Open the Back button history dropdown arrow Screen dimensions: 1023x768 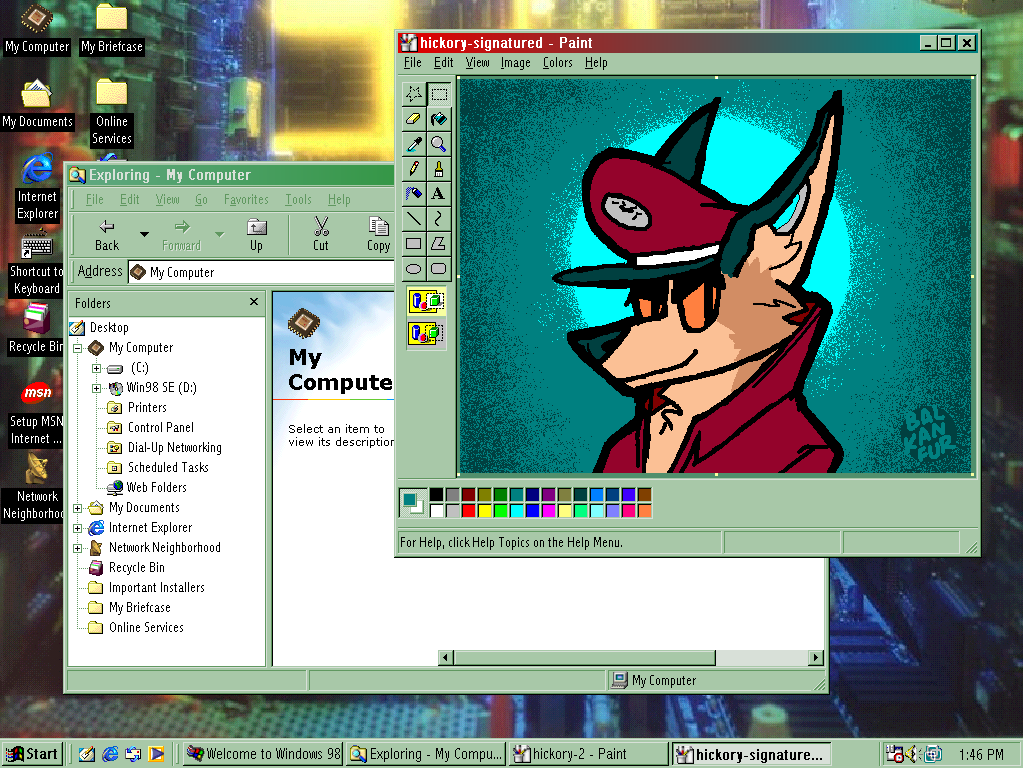pos(144,234)
